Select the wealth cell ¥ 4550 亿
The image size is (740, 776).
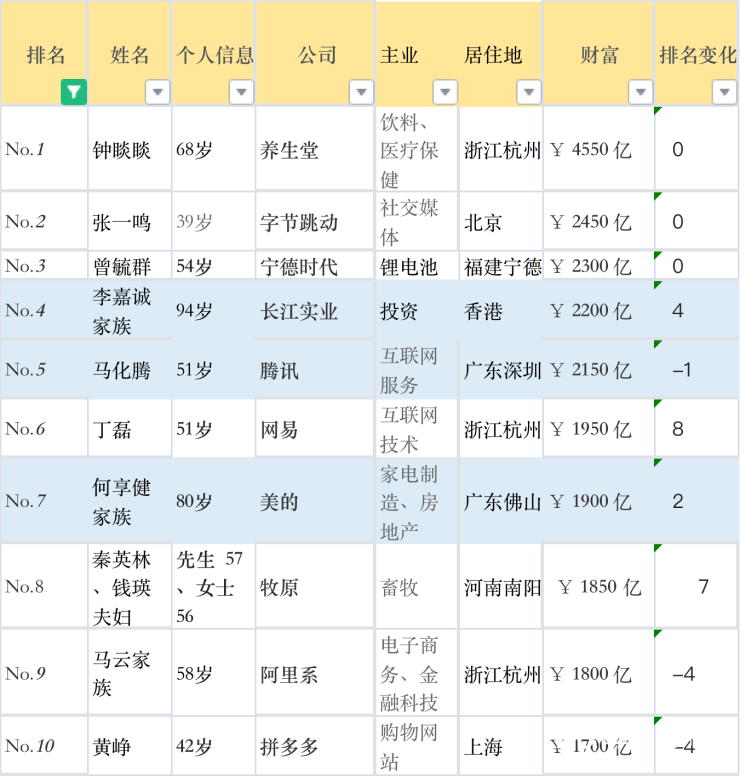[599, 148]
